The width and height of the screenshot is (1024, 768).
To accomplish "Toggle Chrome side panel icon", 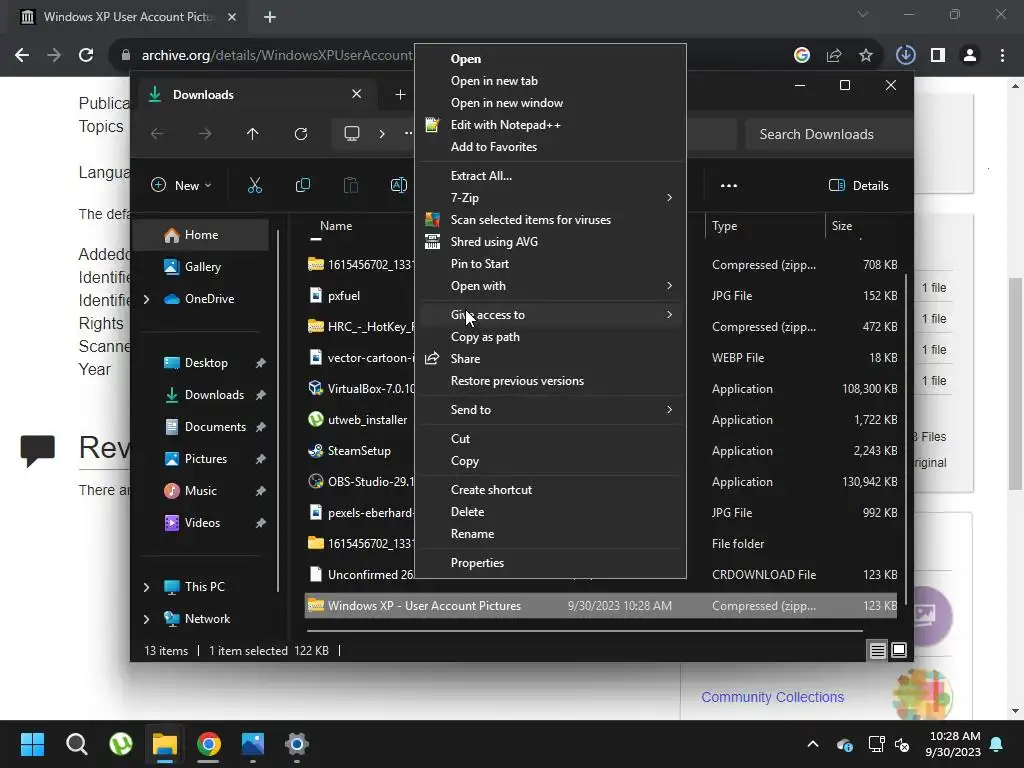I will (x=938, y=56).
